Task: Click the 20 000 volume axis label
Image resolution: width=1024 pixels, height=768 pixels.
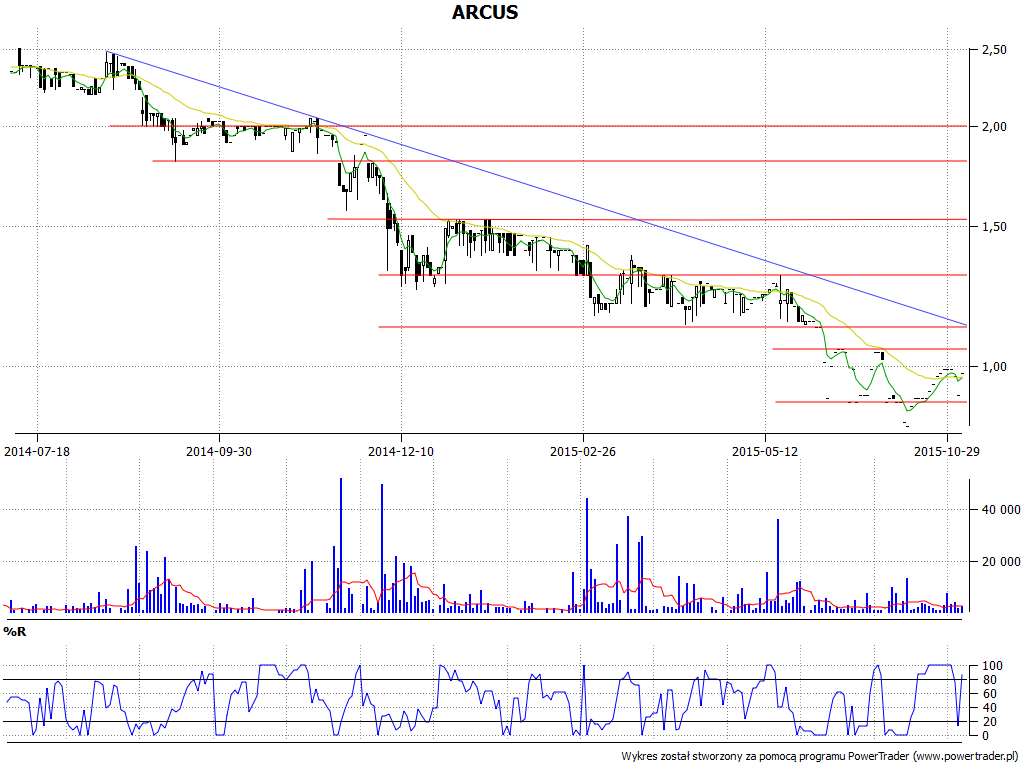Action: coord(1000,562)
